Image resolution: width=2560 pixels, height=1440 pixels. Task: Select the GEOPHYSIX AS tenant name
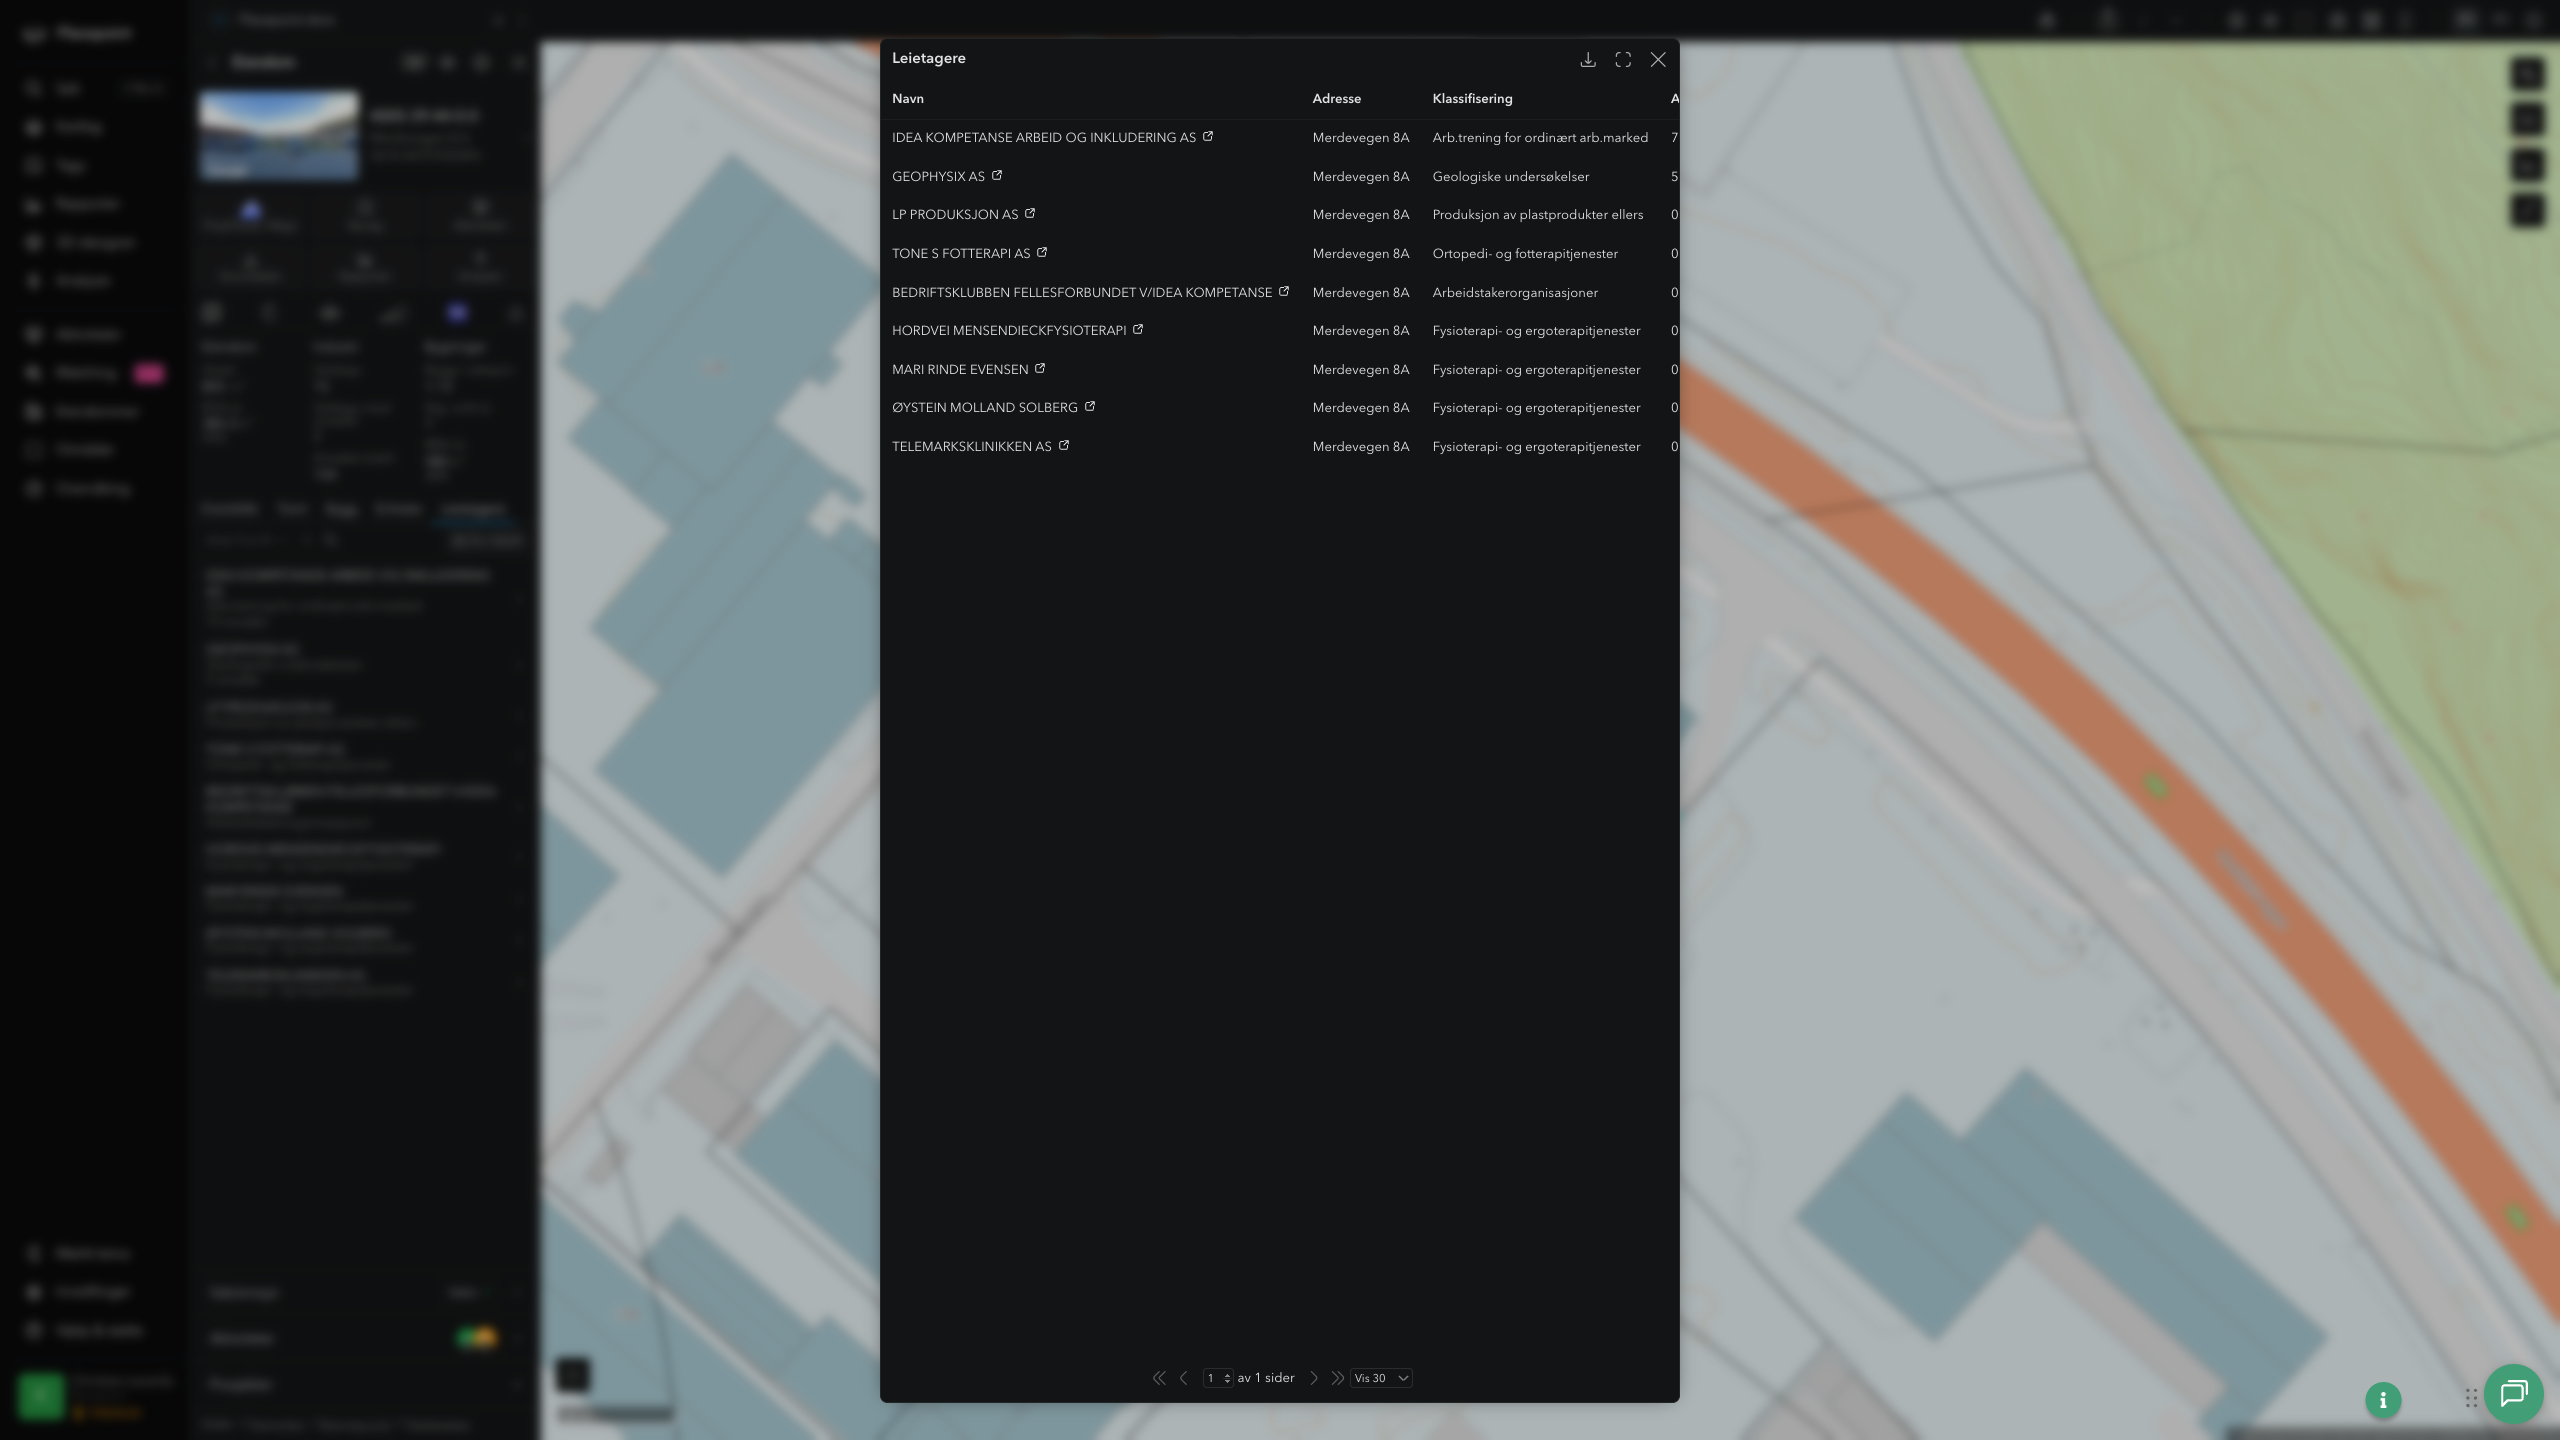click(x=938, y=177)
